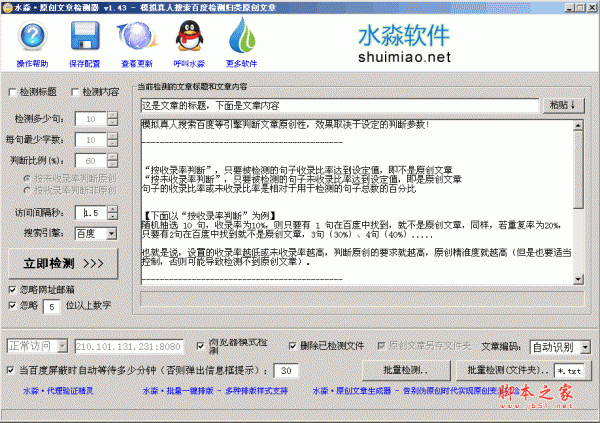Click the 检测多少句 number field

click(x=91, y=119)
